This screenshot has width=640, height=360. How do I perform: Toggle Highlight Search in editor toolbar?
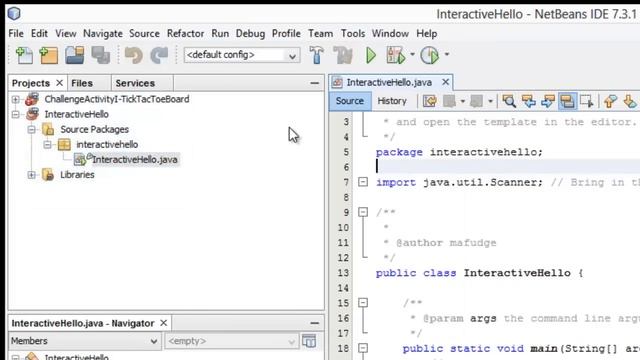tap(567, 101)
